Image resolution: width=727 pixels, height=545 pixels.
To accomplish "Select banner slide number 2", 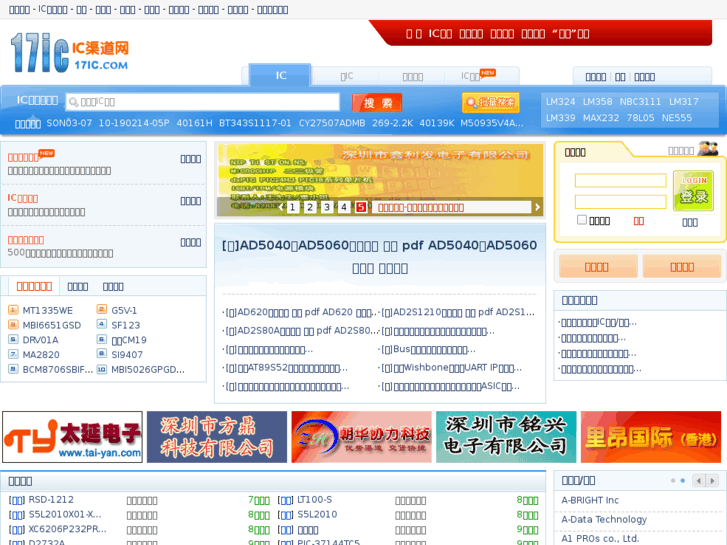I will tap(310, 207).
